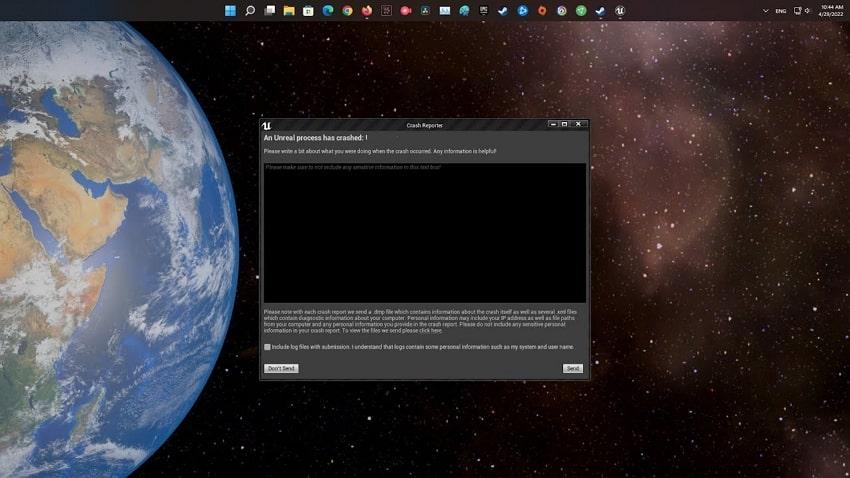Open the 'click here' link to view files
Screen dimensions: 850x478
430,331
